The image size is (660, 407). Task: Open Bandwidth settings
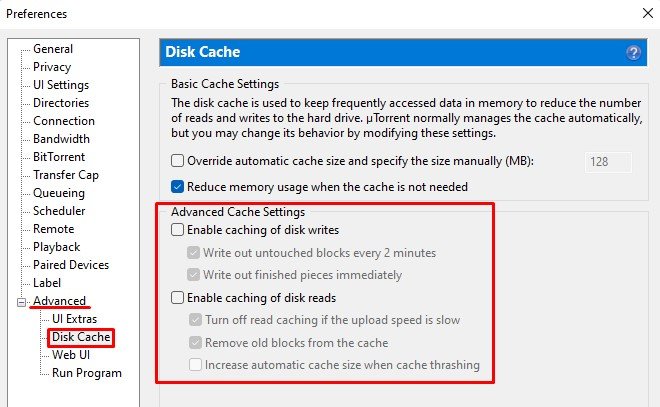pyautogui.click(x=61, y=139)
